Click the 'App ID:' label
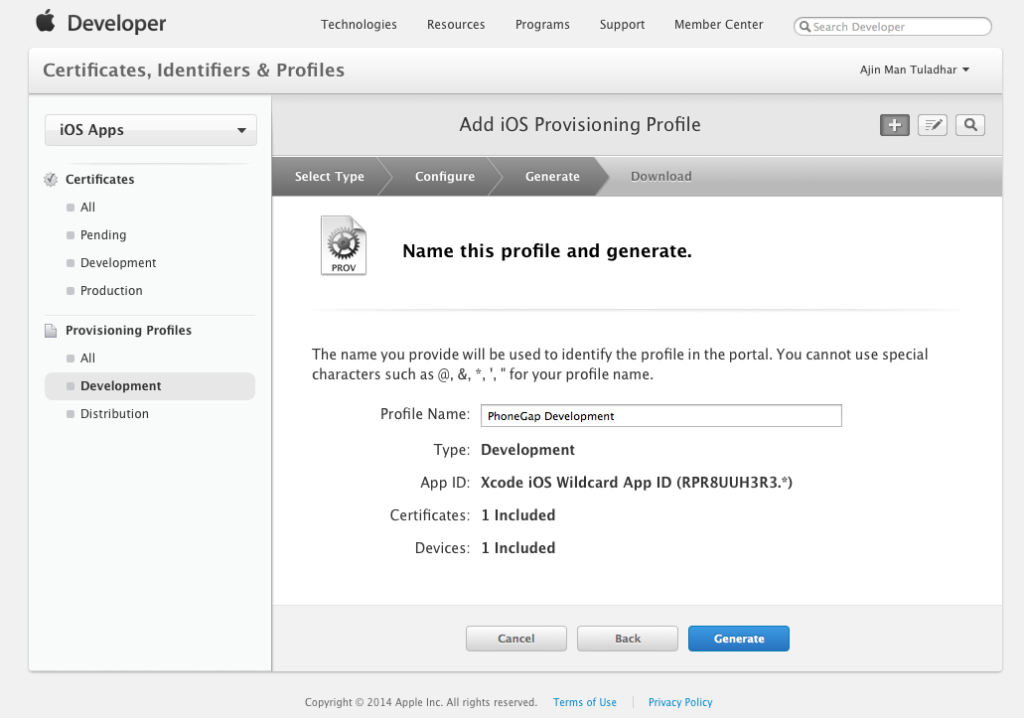The width and height of the screenshot is (1024, 718). click(x=445, y=483)
